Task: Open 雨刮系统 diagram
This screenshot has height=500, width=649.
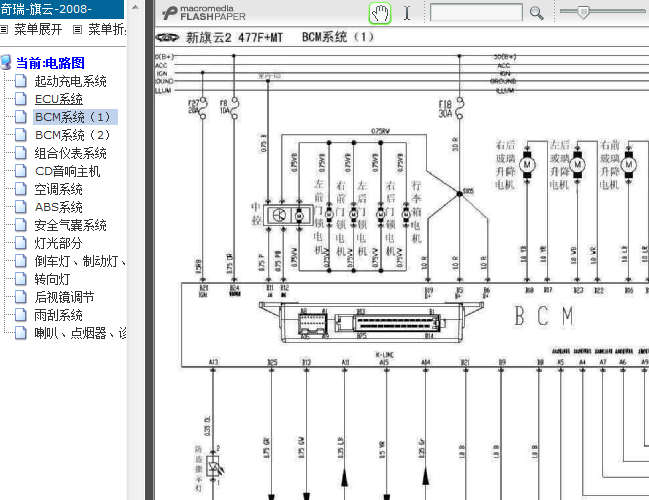Action: (58, 315)
